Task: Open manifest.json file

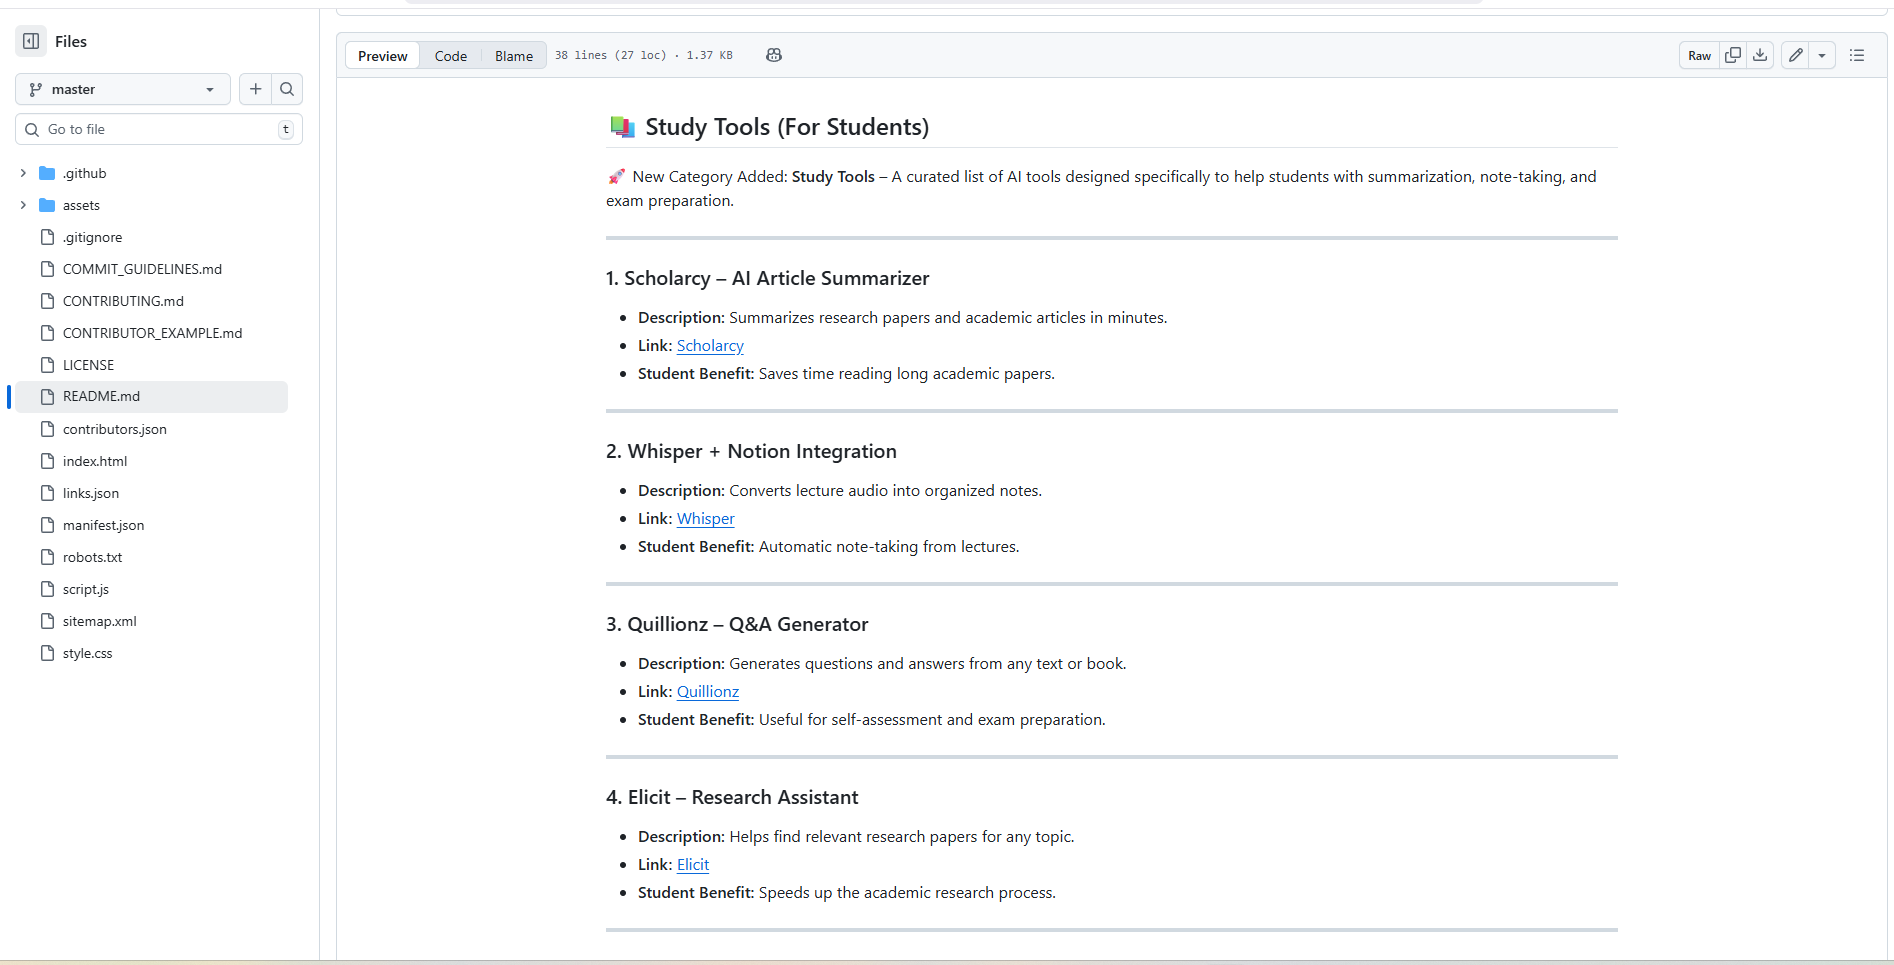Action: coord(103,525)
